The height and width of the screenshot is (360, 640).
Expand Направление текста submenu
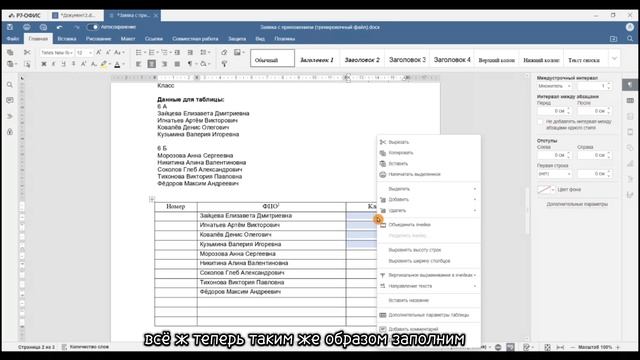click(x=428, y=286)
